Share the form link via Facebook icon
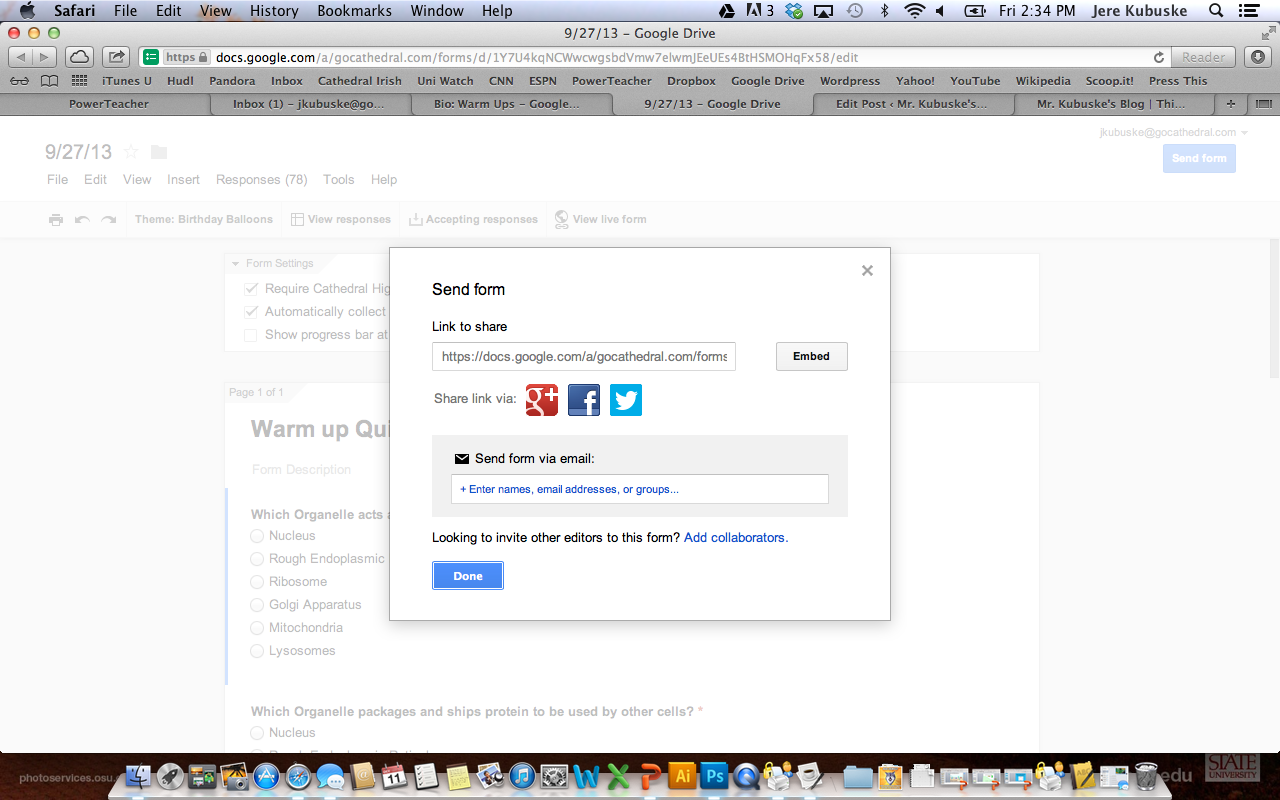1280x800 pixels. tap(584, 400)
